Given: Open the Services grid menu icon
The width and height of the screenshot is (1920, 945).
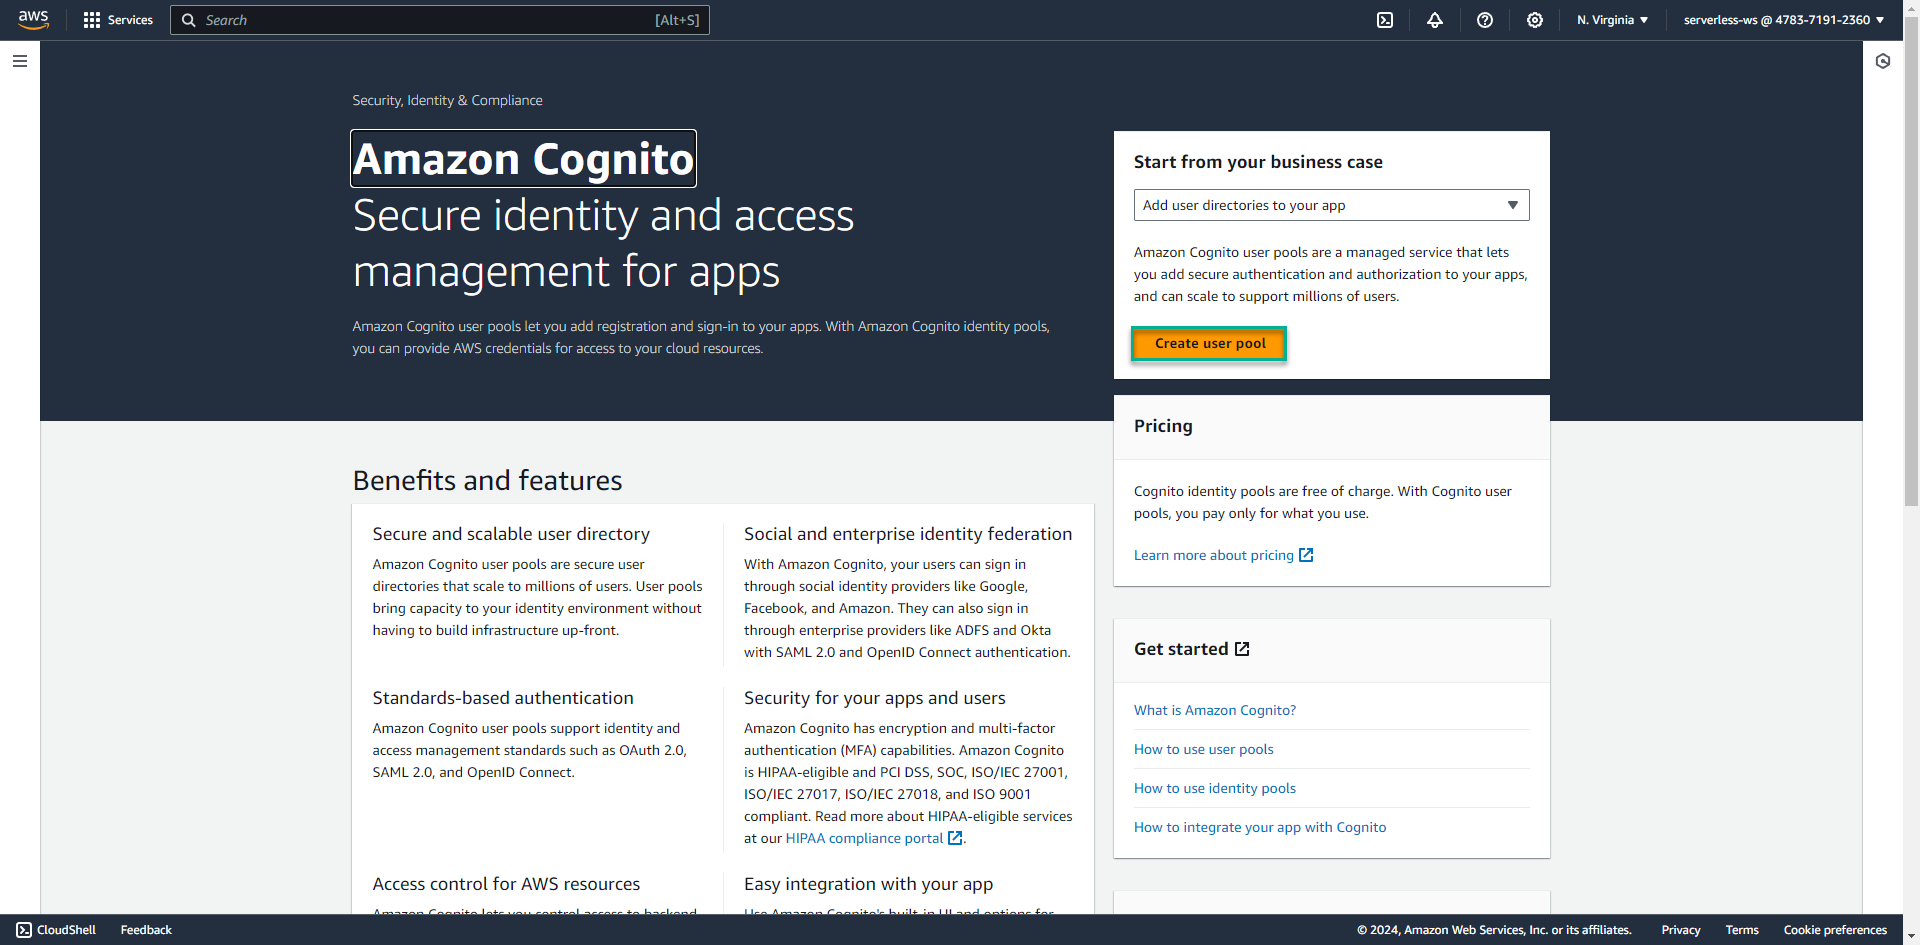Looking at the screenshot, I should (92, 20).
